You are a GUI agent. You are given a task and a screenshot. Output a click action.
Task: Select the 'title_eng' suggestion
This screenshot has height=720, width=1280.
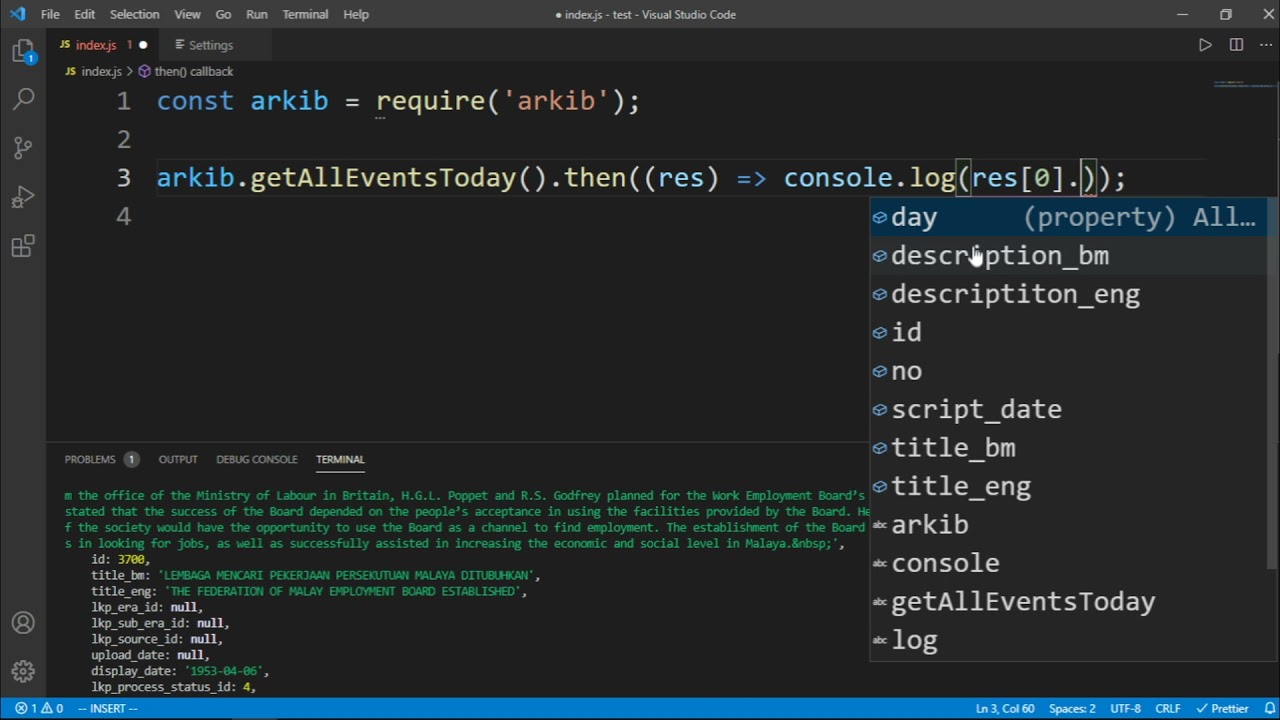[1068, 486]
